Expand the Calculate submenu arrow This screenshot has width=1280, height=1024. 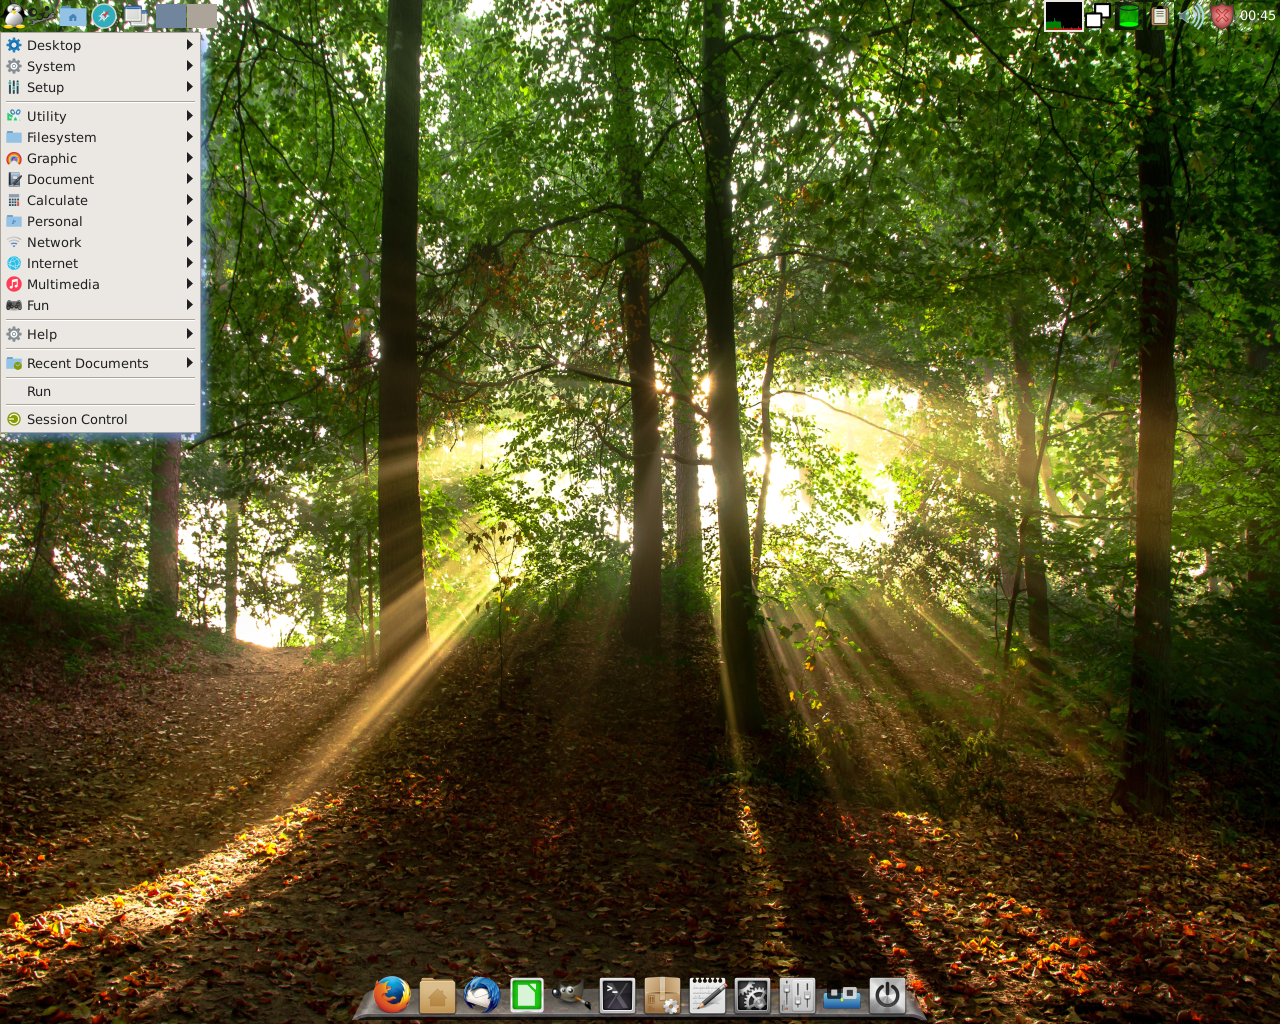coord(189,200)
